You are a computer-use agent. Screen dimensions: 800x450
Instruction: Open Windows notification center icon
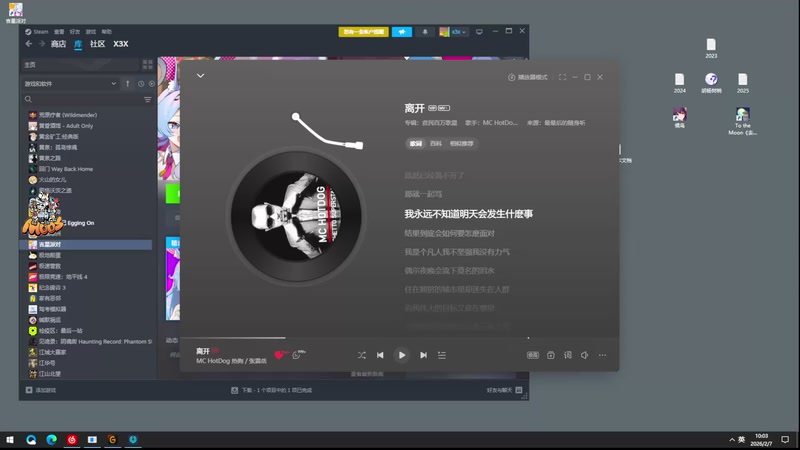[x=785, y=440]
